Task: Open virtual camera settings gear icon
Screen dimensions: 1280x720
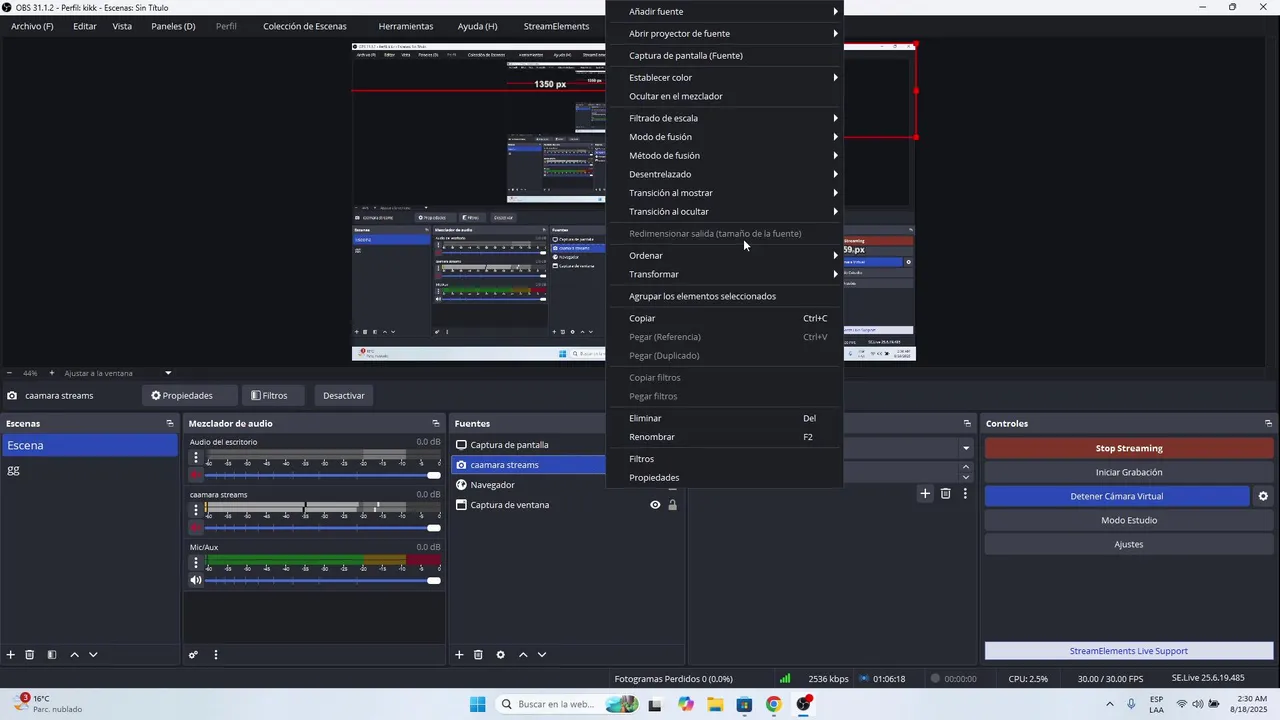Action: coord(1263,496)
